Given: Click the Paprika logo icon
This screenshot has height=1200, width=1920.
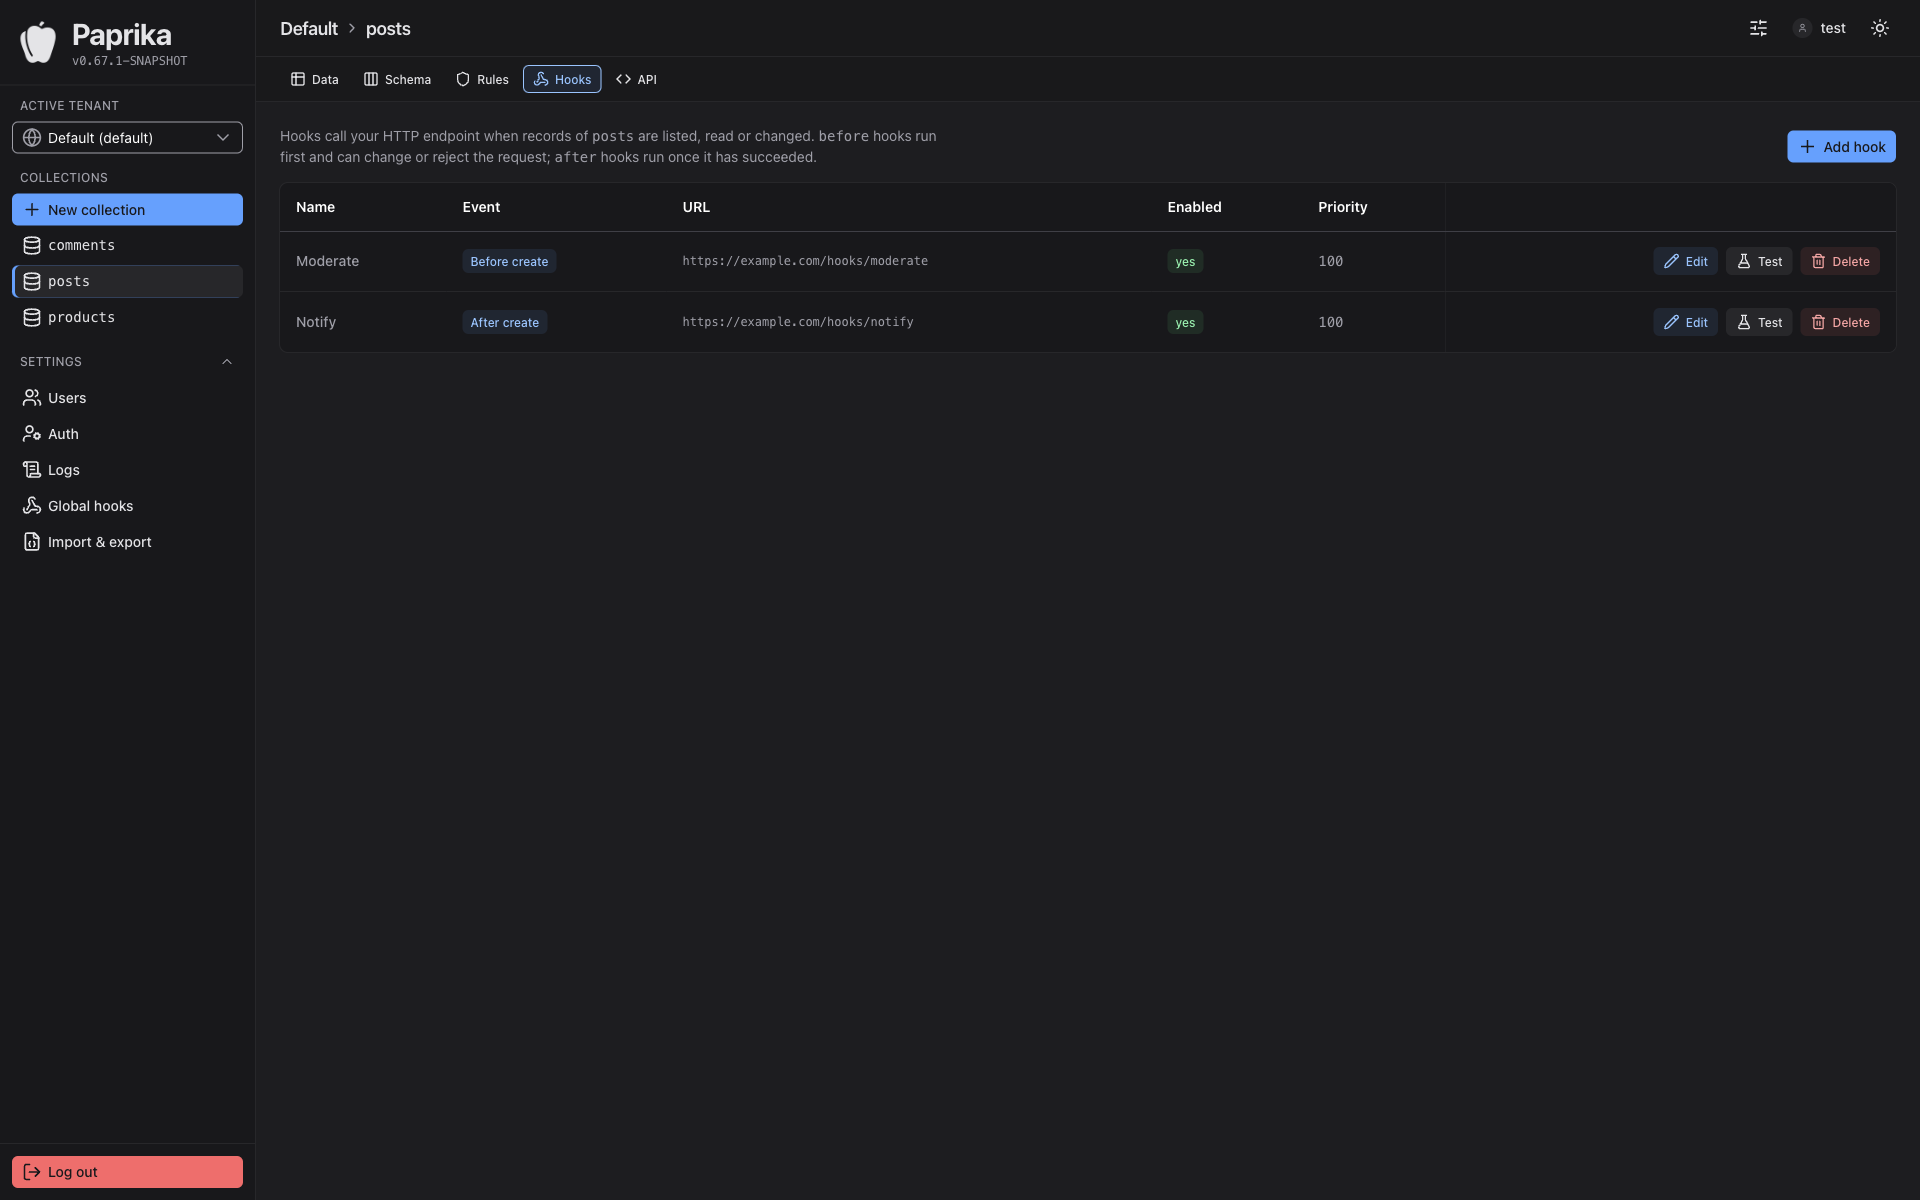Looking at the screenshot, I should [x=38, y=42].
